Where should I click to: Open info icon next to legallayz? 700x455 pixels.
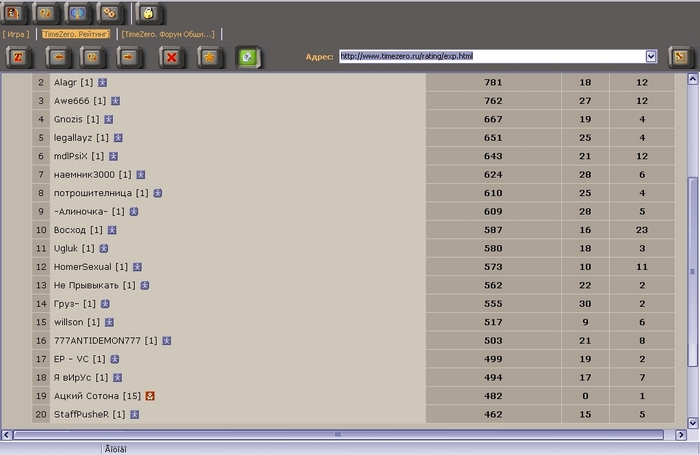click(x=118, y=138)
